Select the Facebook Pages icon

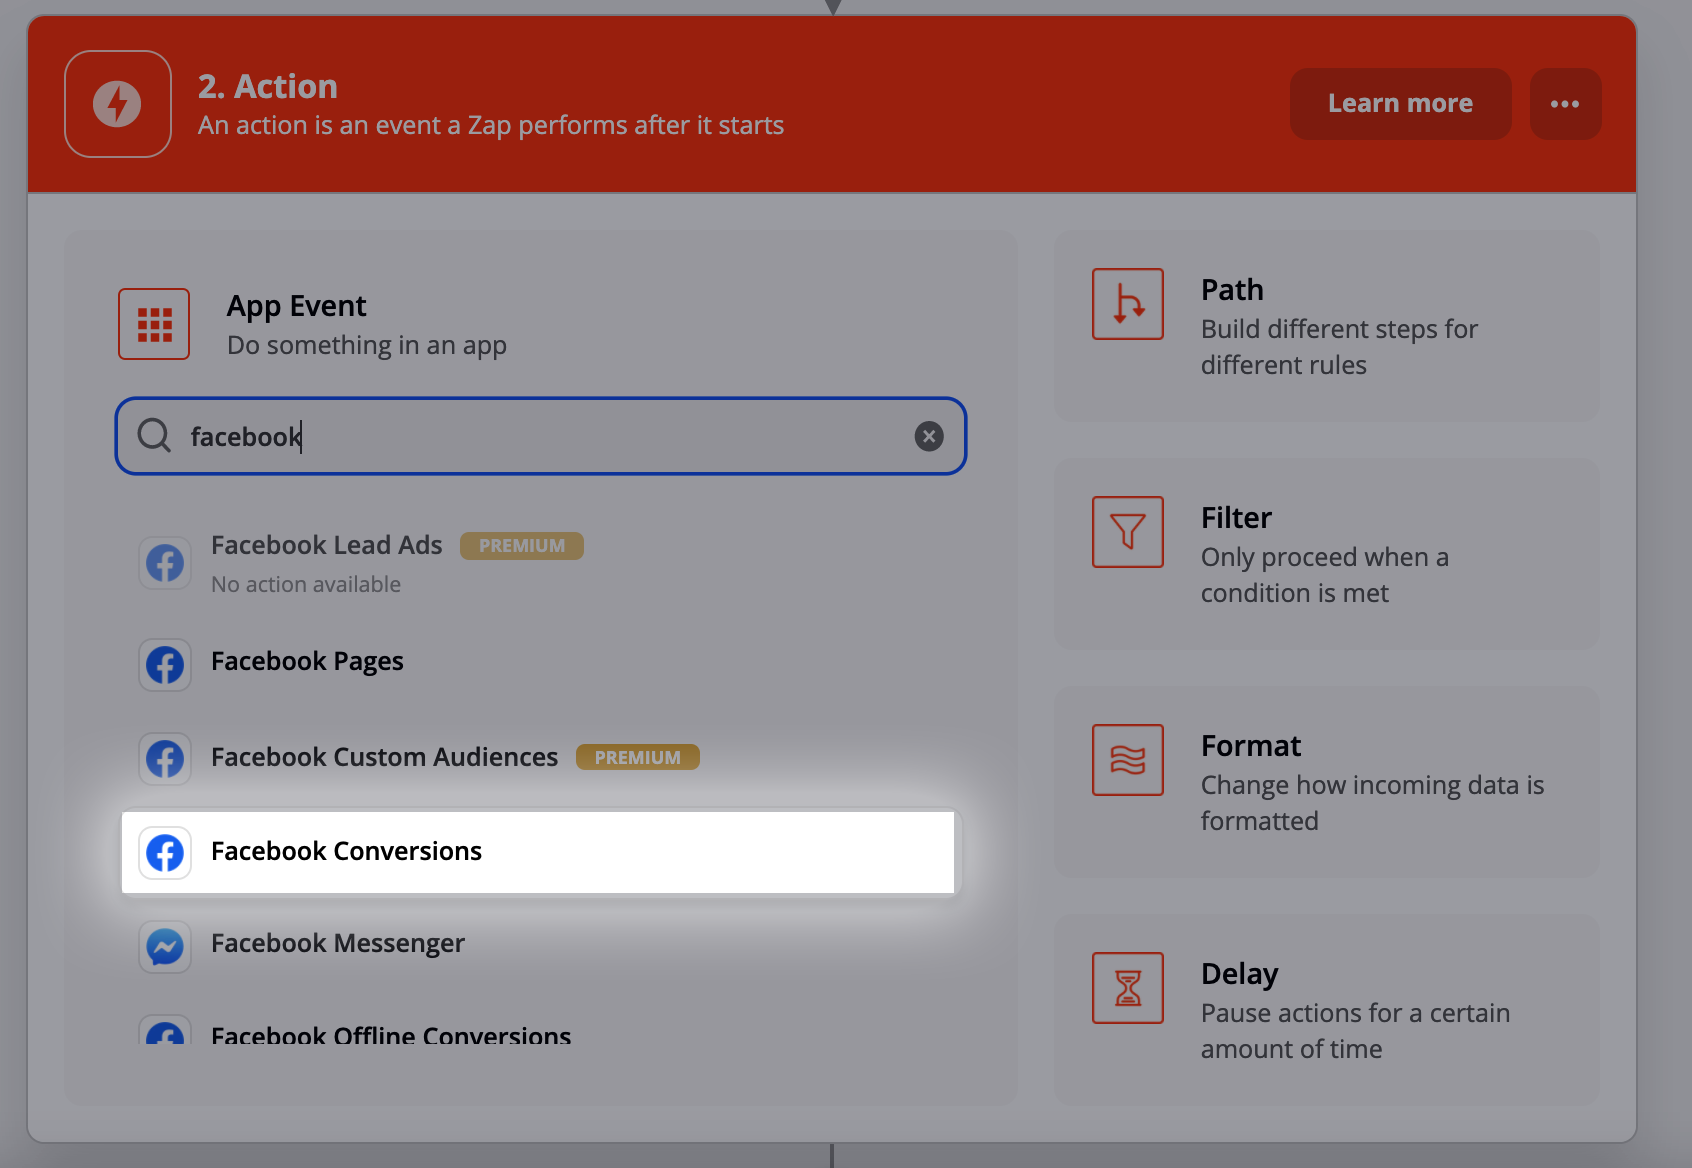[165, 664]
